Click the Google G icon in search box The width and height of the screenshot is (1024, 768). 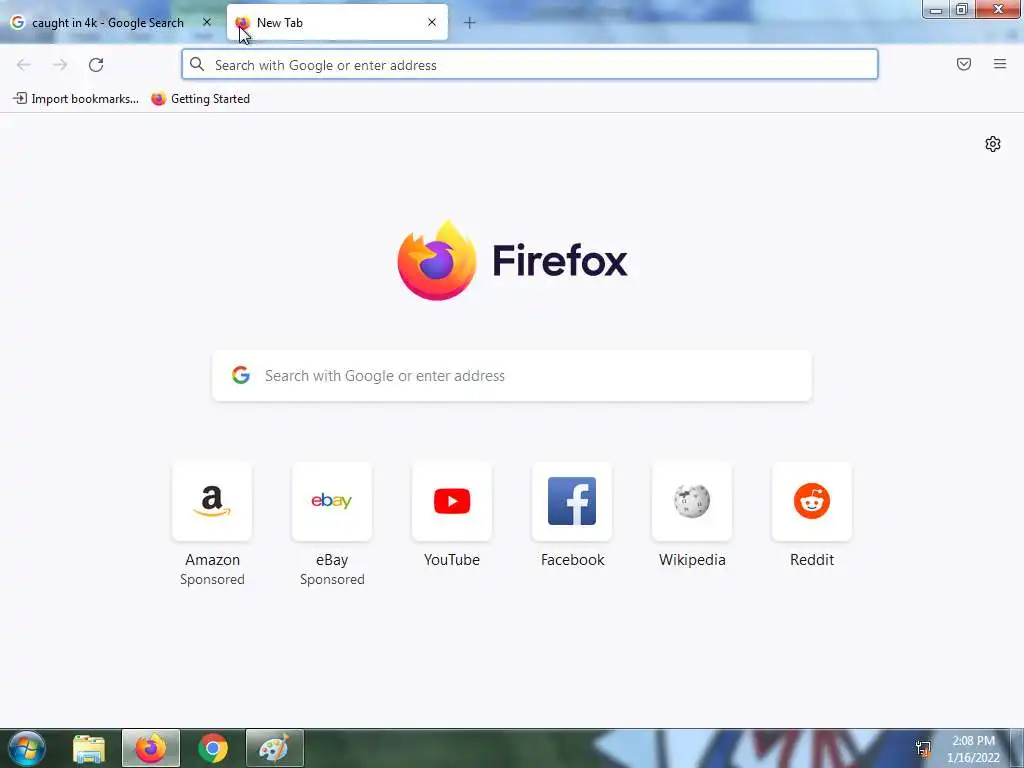[241, 375]
